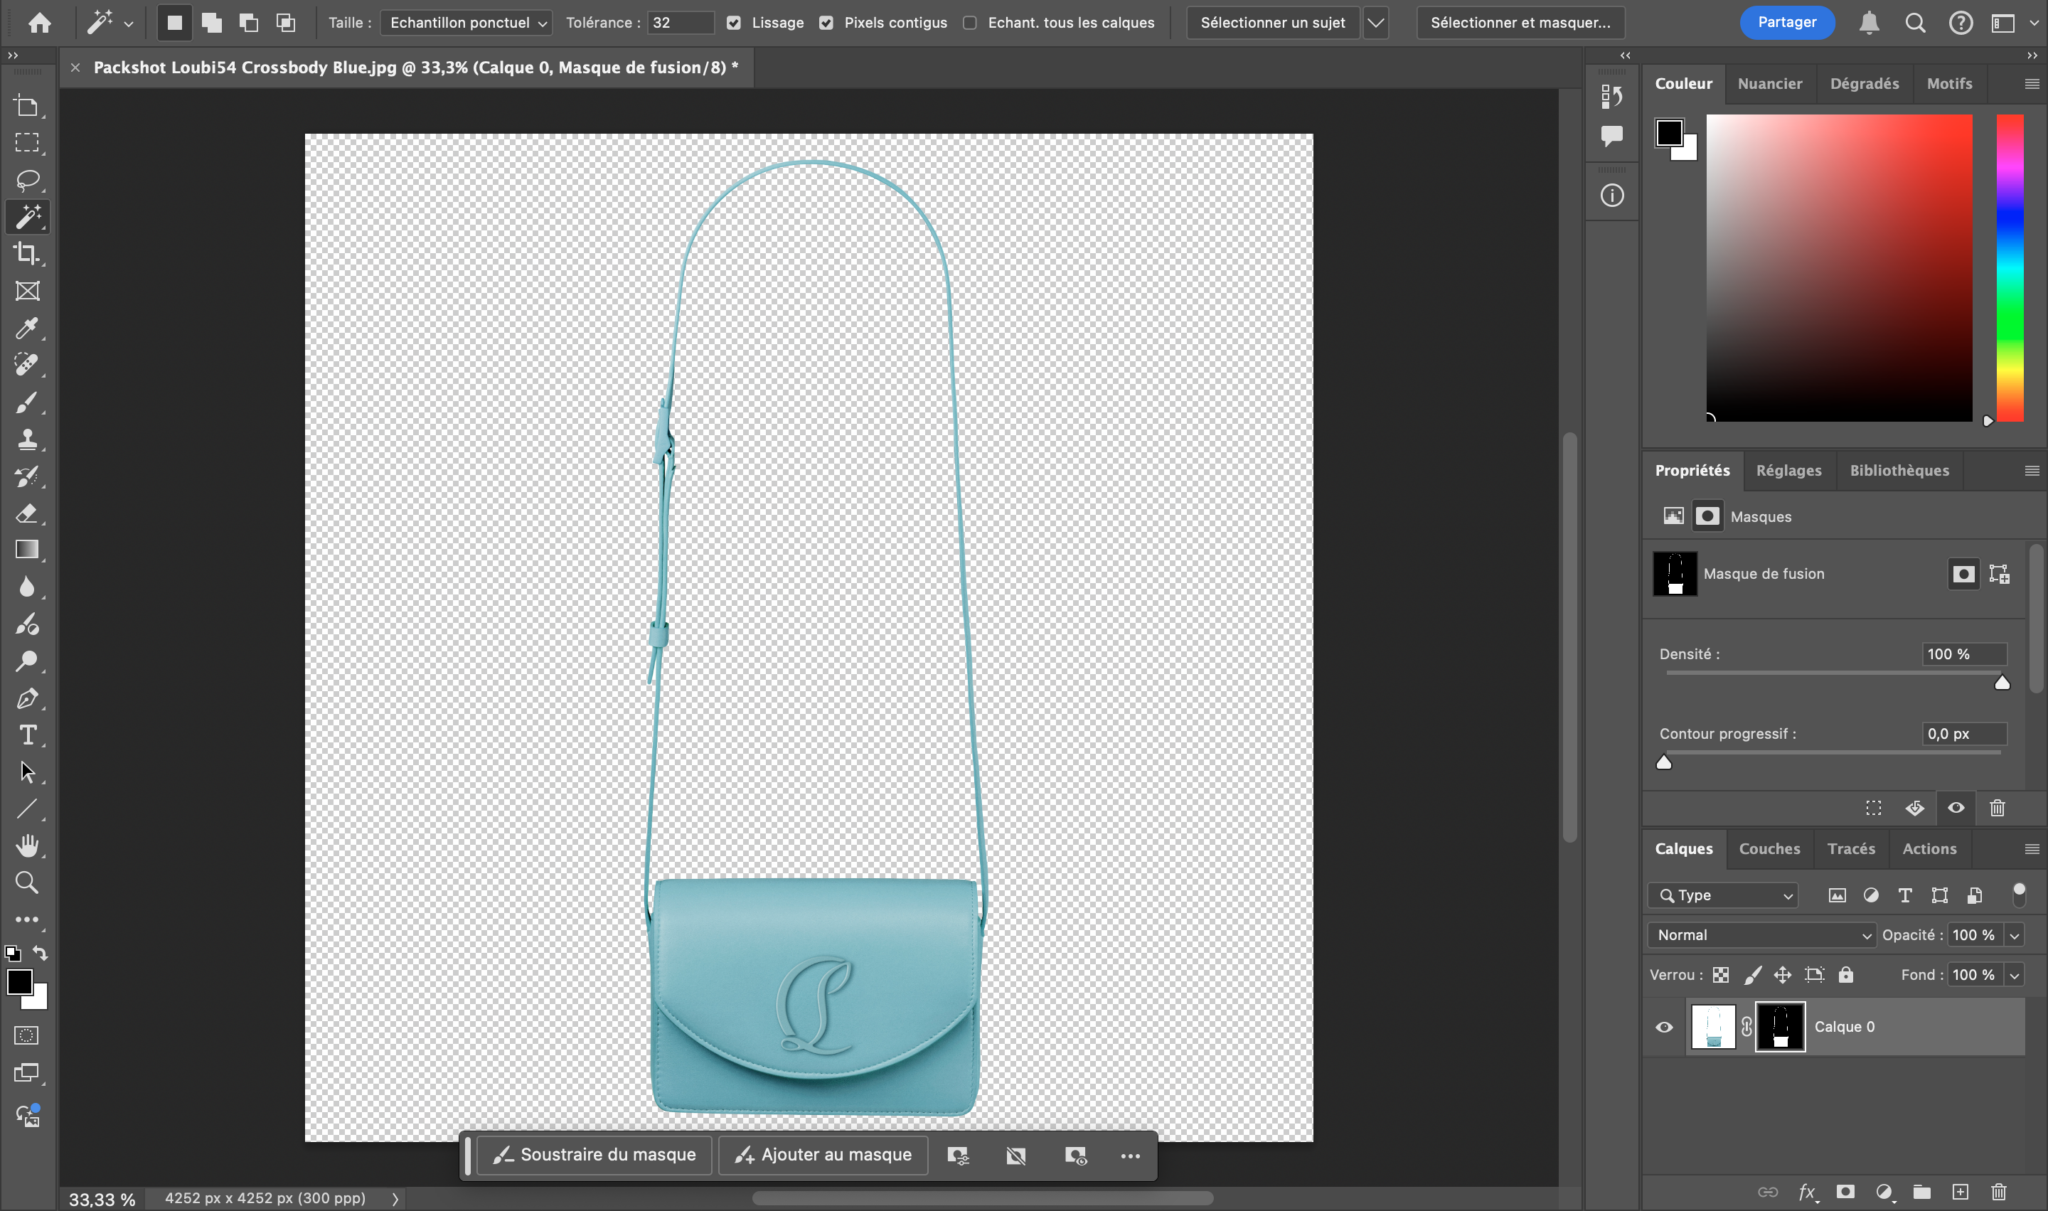Viewport: 2048px width, 1211px height.
Task: Expand Sélectionner un sujet options arrow
Action: [x=1376, y=22]
